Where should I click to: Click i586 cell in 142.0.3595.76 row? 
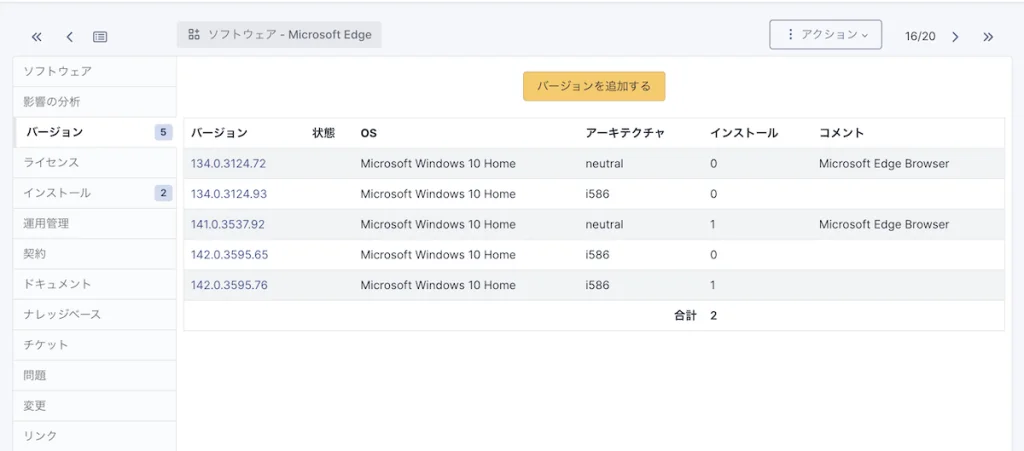point(598,285)
